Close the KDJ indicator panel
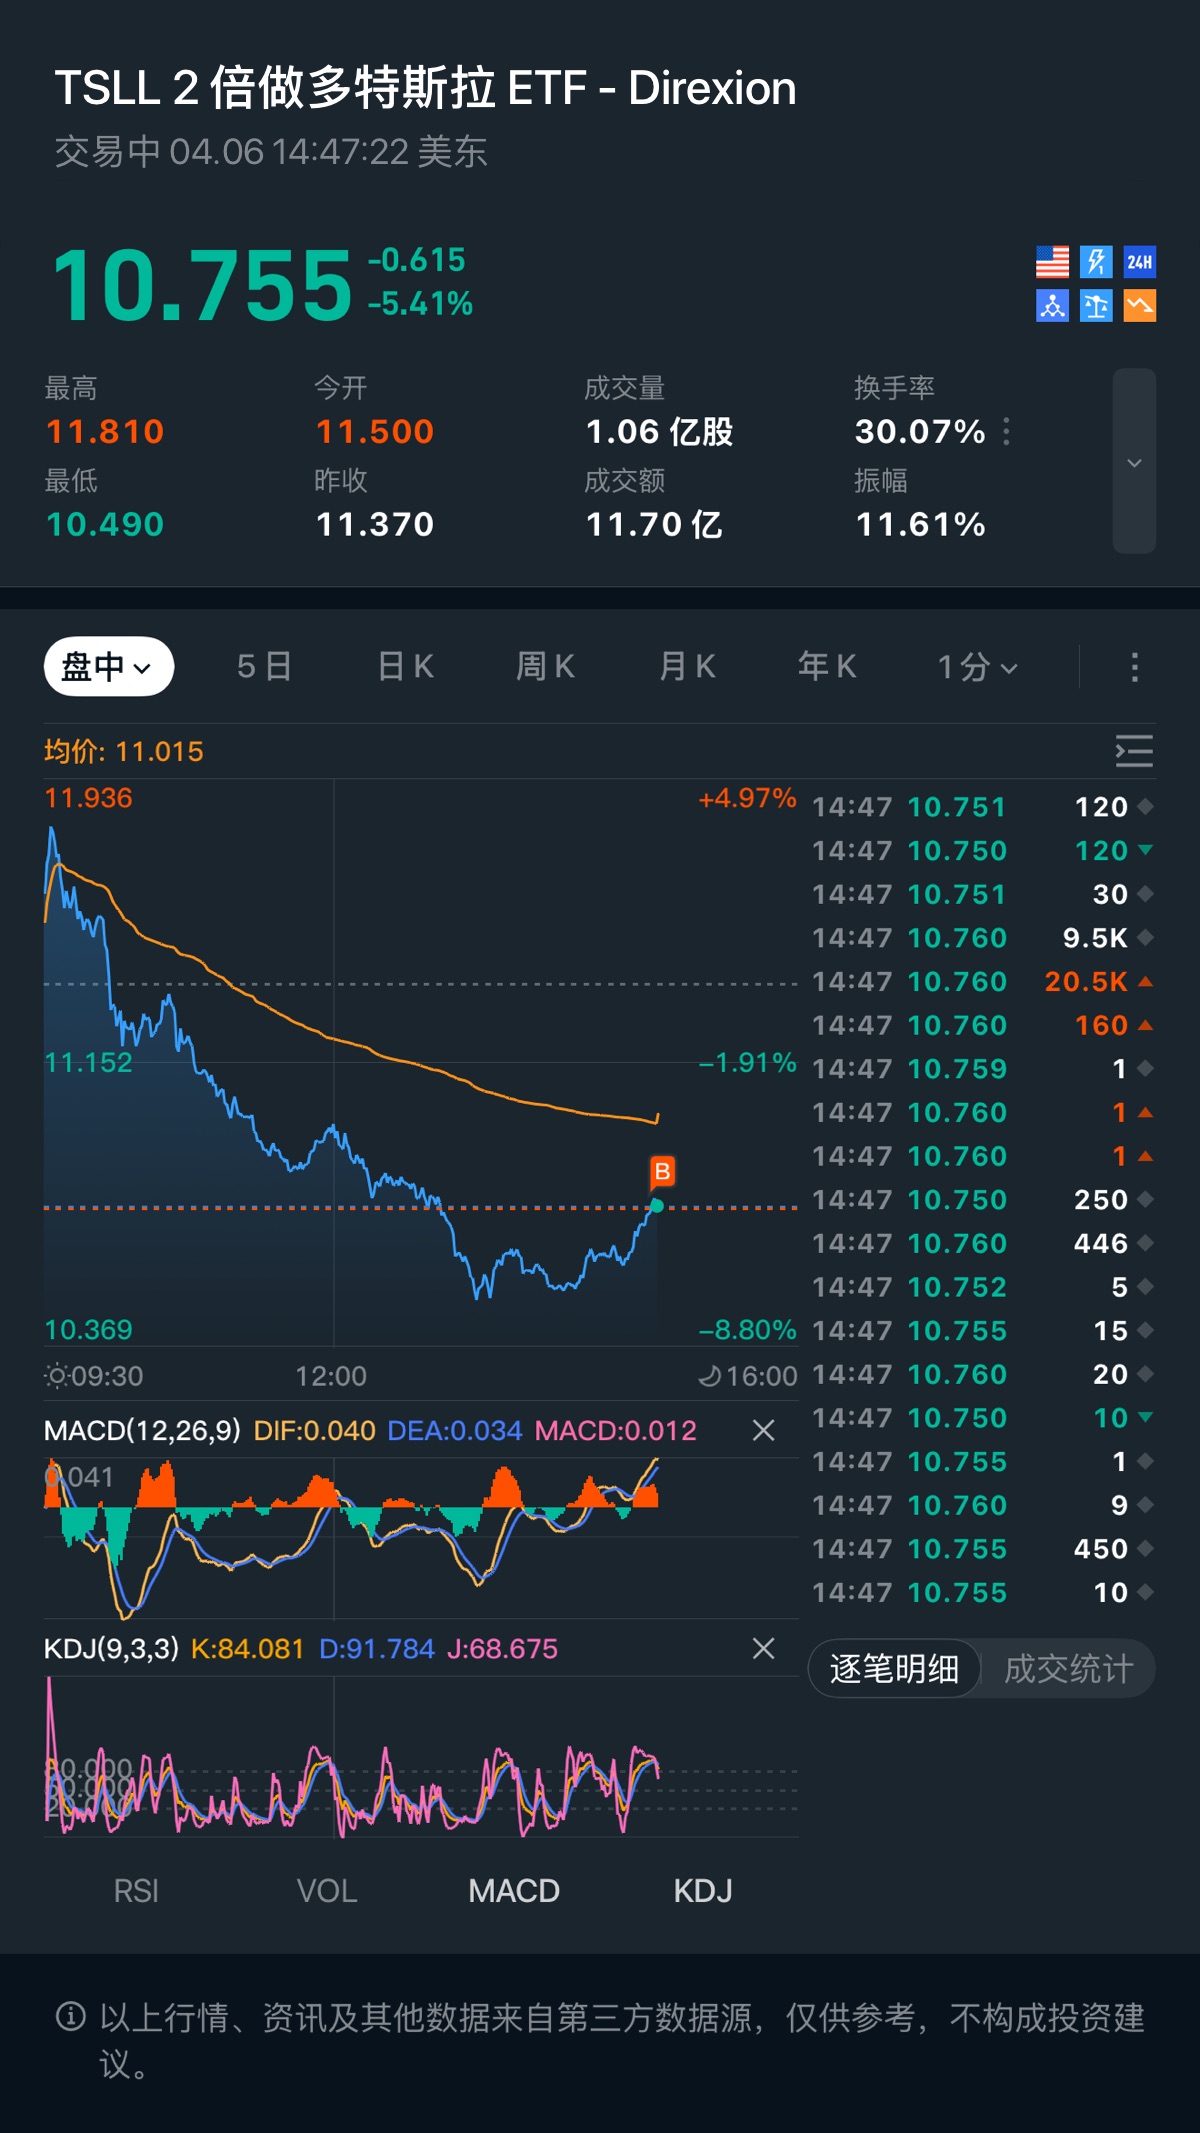 point(763,1649)
